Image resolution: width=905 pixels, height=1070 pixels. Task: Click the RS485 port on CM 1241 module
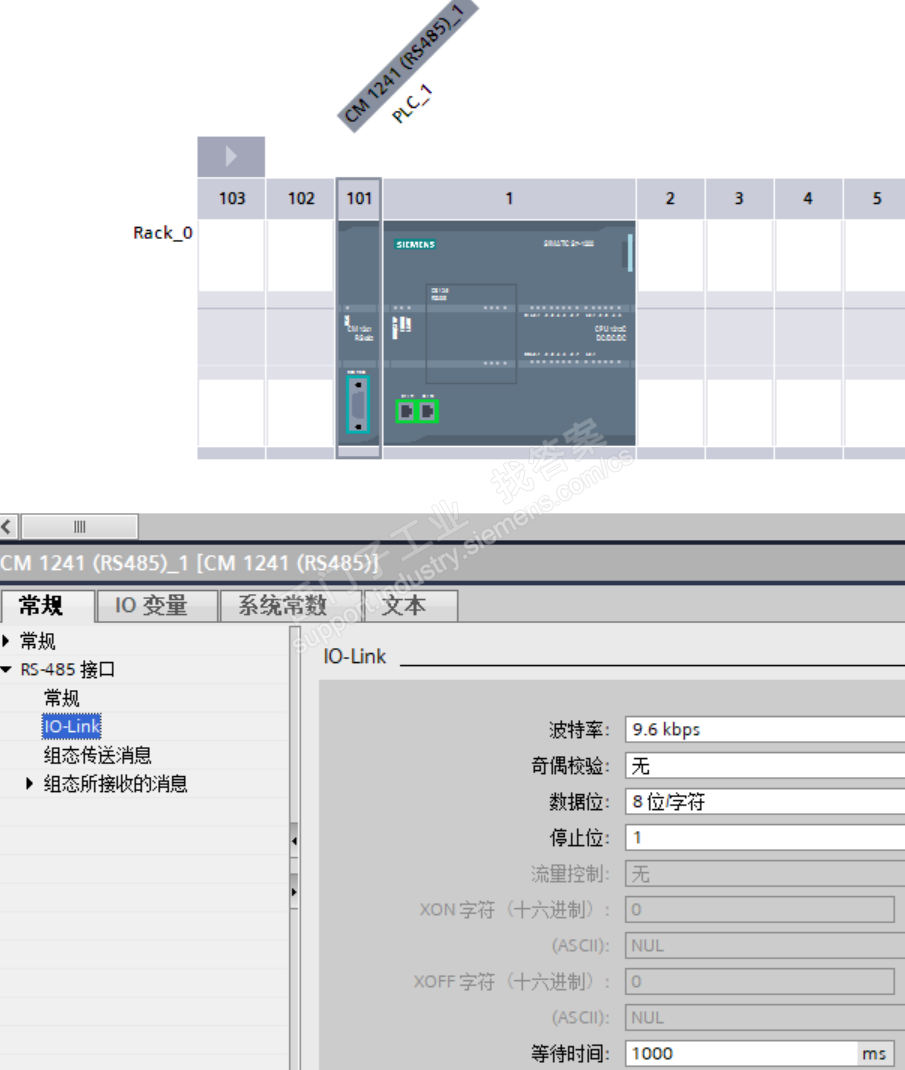coord(358,405)
